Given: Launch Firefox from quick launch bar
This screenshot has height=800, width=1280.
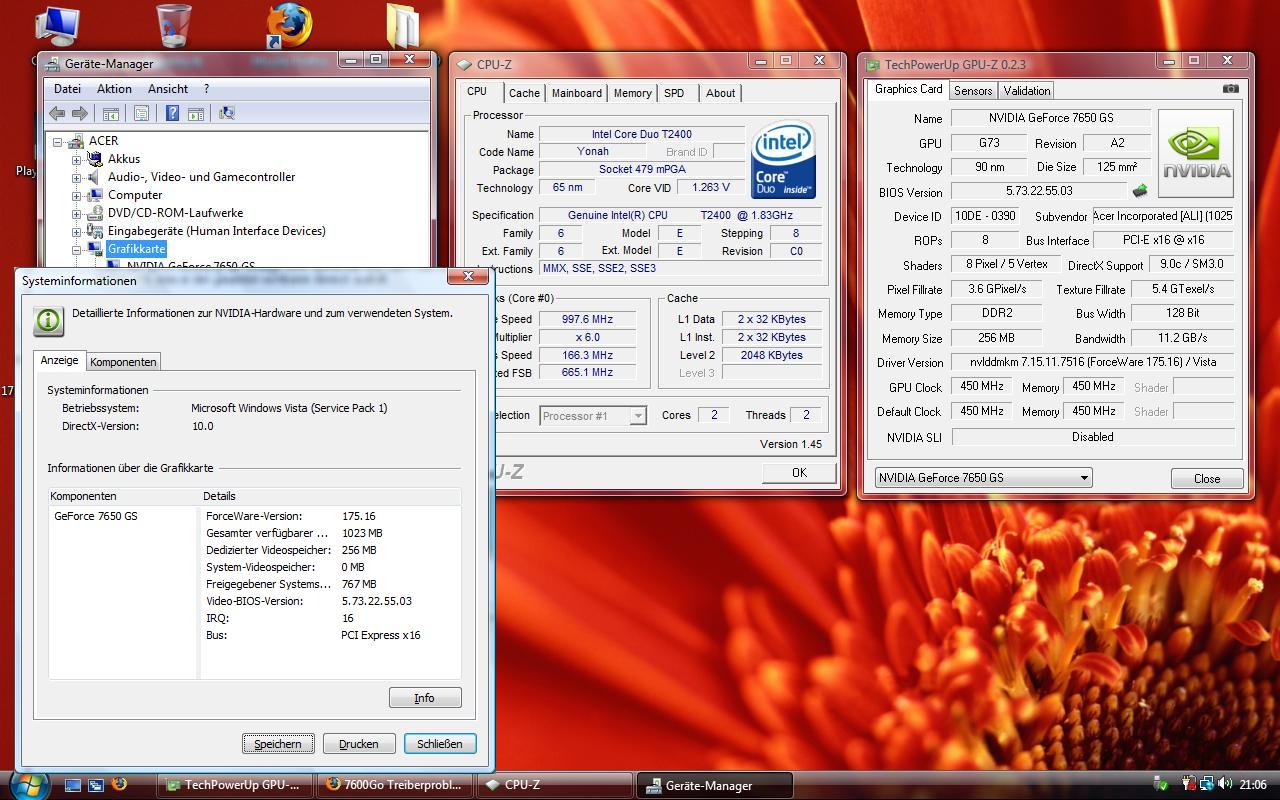Looking at the screenshot, I should click(x=119, y=784).
